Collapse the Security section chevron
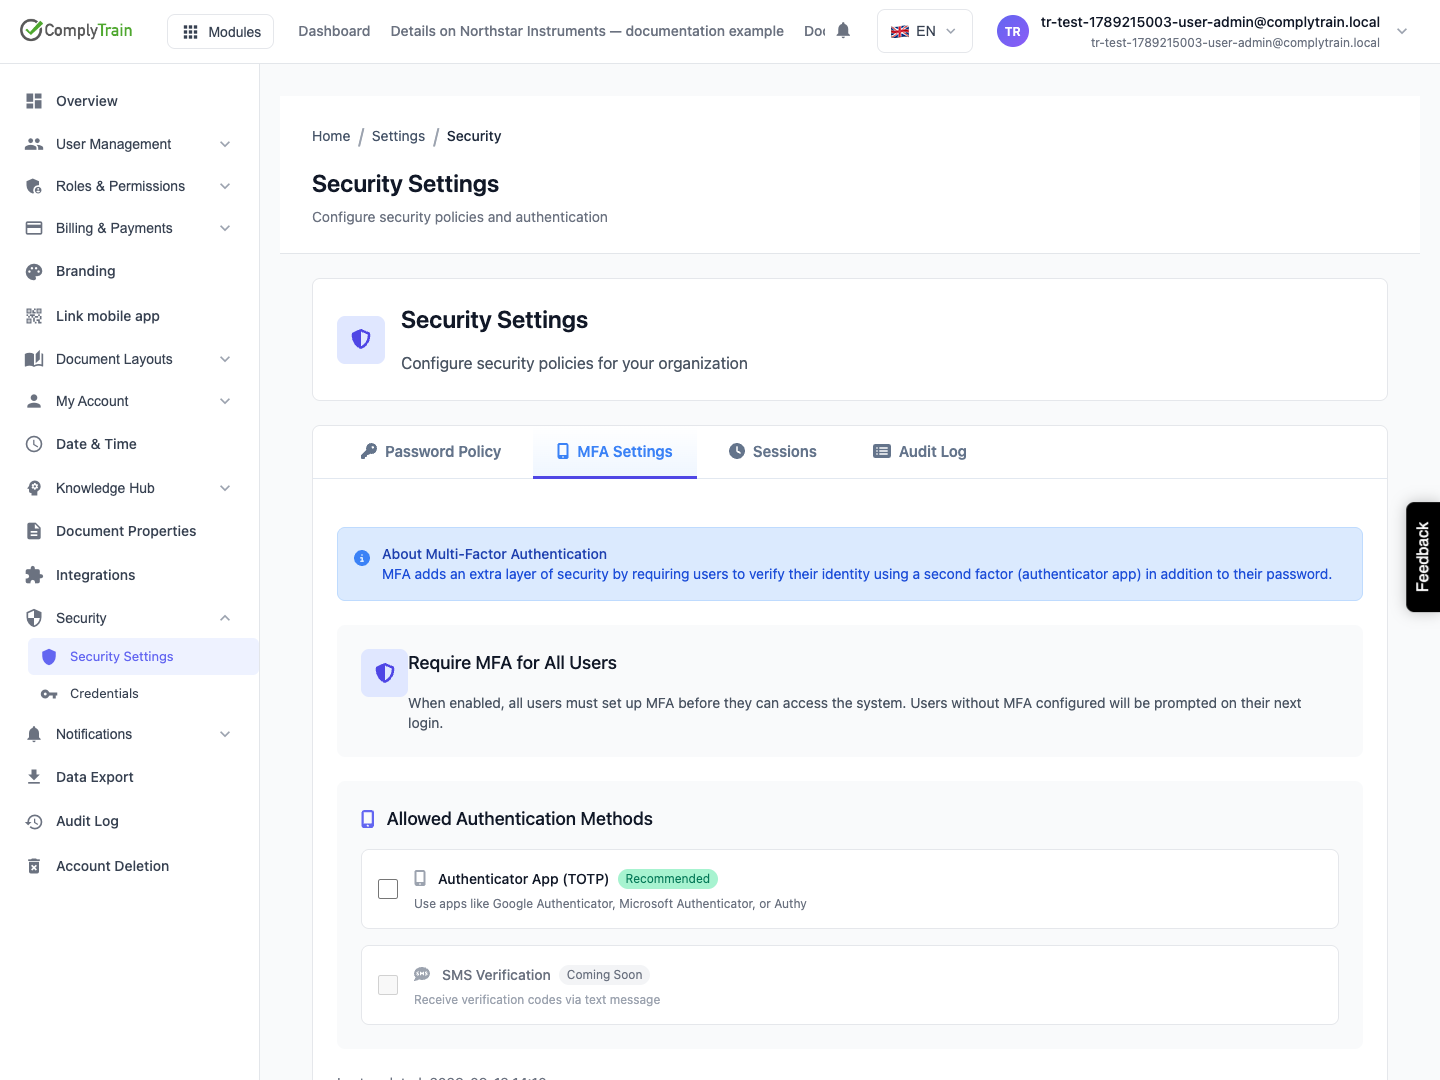The width and height of the screenshot is (1440, 1080). [225, 618]
